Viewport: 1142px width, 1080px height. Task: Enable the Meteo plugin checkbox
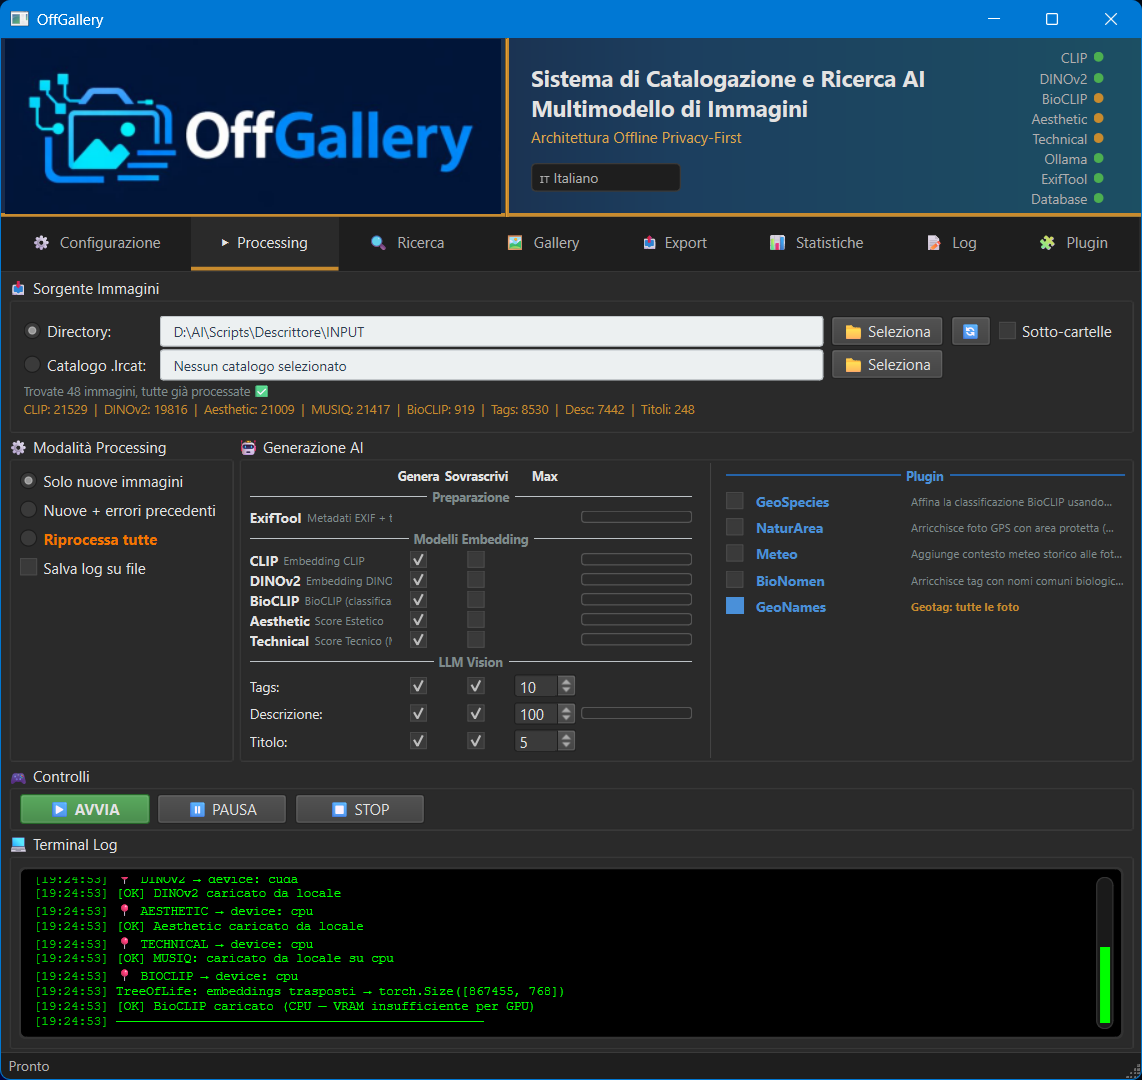735,553
